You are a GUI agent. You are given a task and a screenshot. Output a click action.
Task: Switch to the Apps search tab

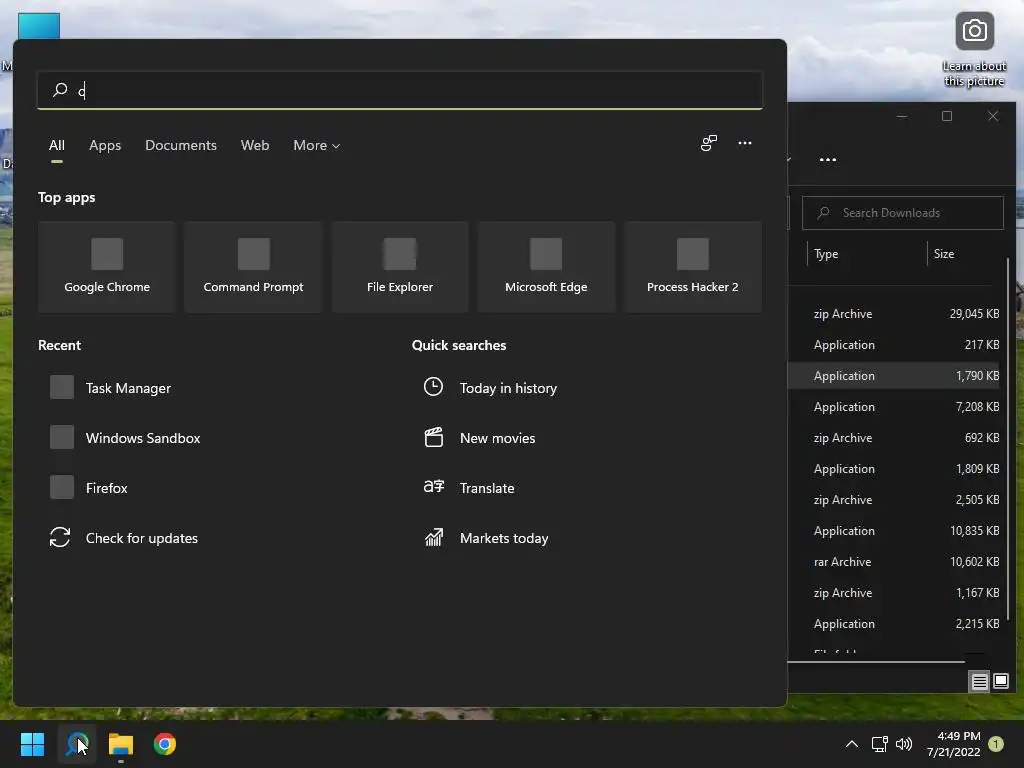[x=105, y=145]
